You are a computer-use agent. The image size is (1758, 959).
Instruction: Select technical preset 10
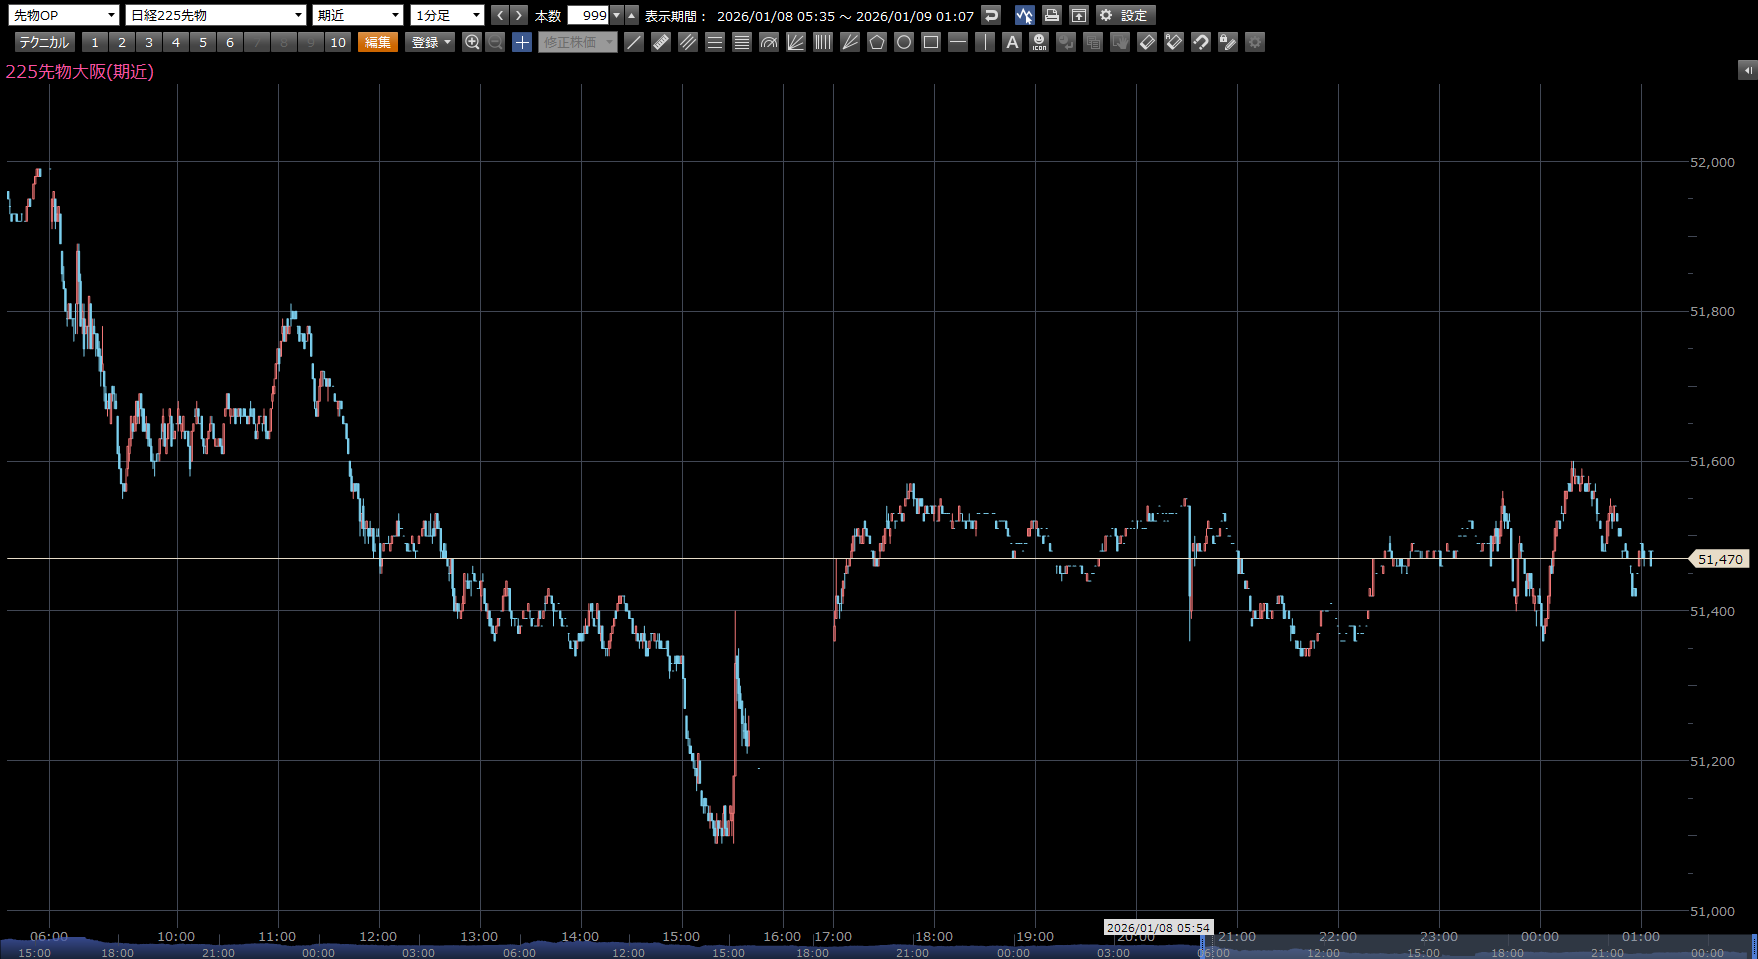[338, 42]
